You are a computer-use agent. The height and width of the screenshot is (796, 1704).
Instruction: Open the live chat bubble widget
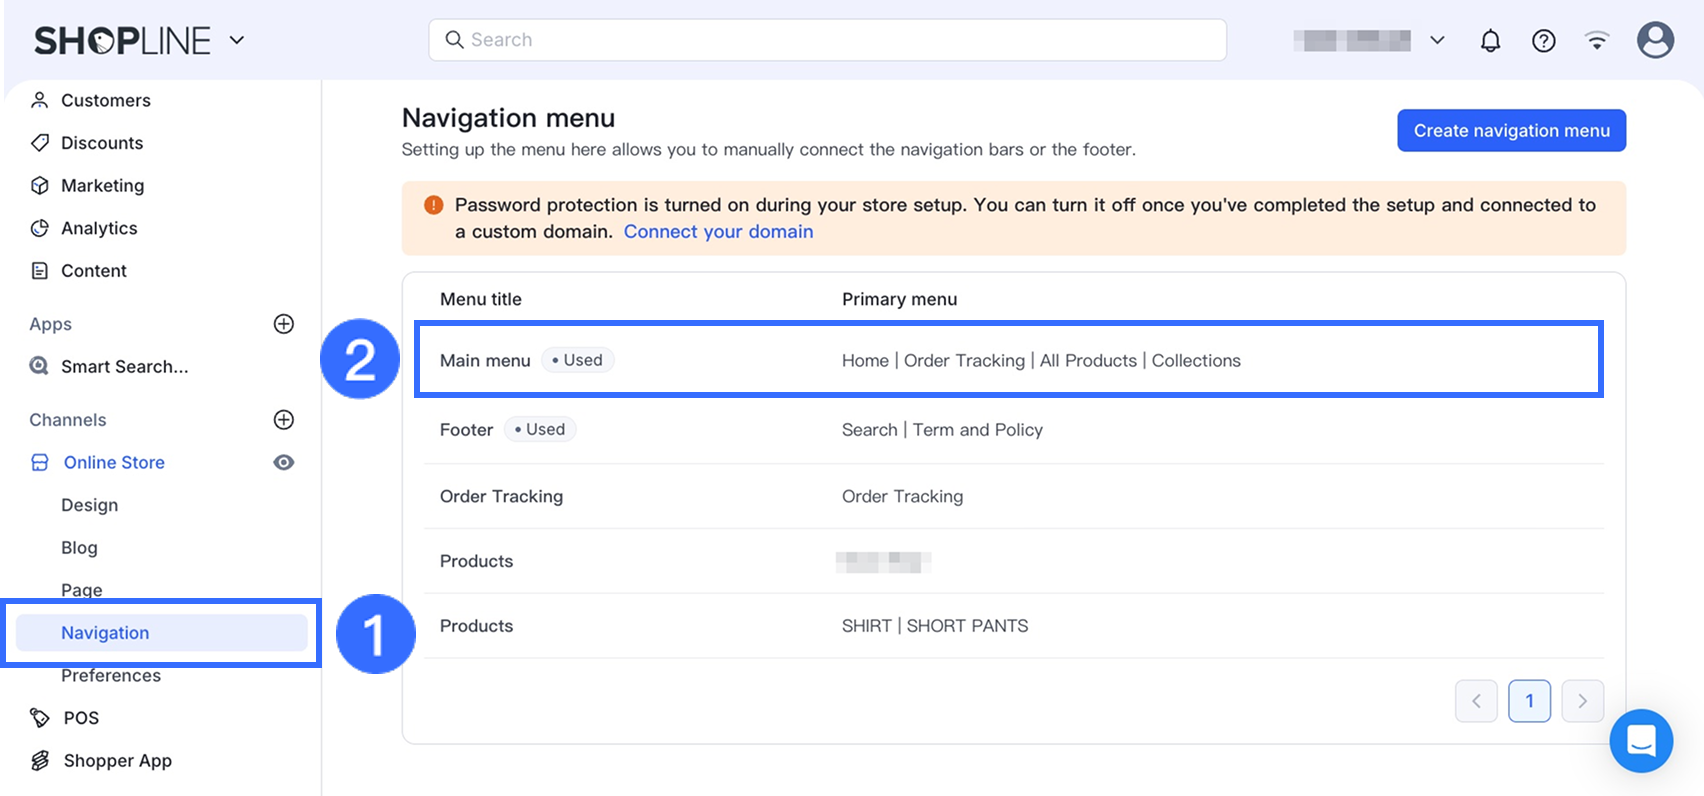pos(1641,741)
